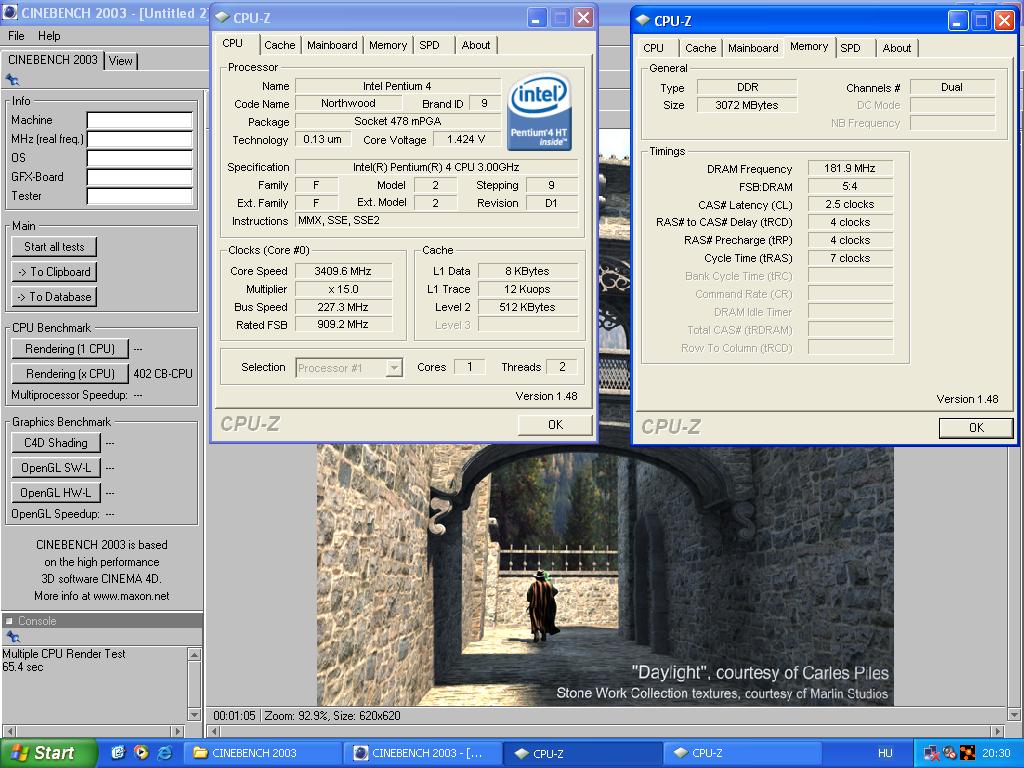This screenshot has width=1024, height=768.
Task: Click the Start all tests button
Action: coord(54,247)
